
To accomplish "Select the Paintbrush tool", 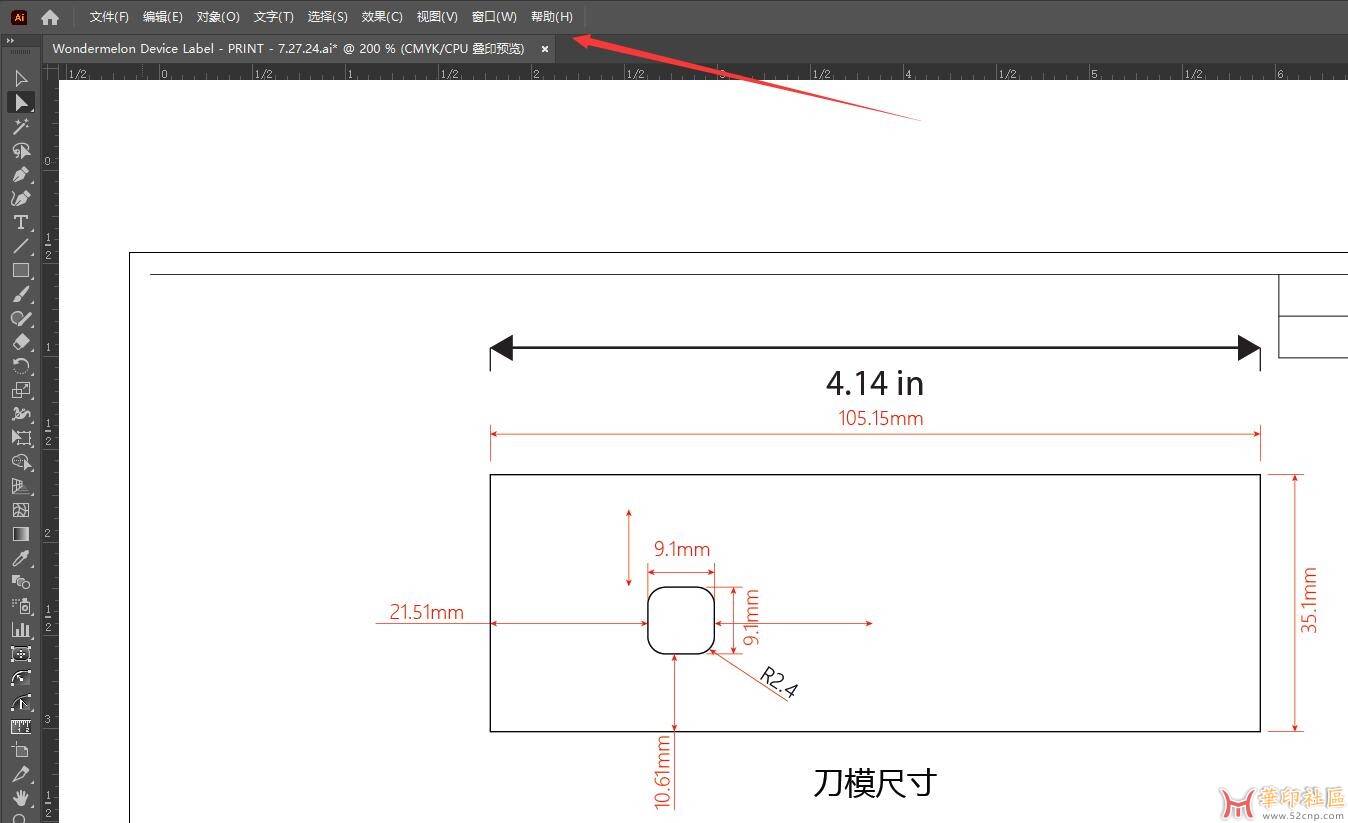I will 21,294.
